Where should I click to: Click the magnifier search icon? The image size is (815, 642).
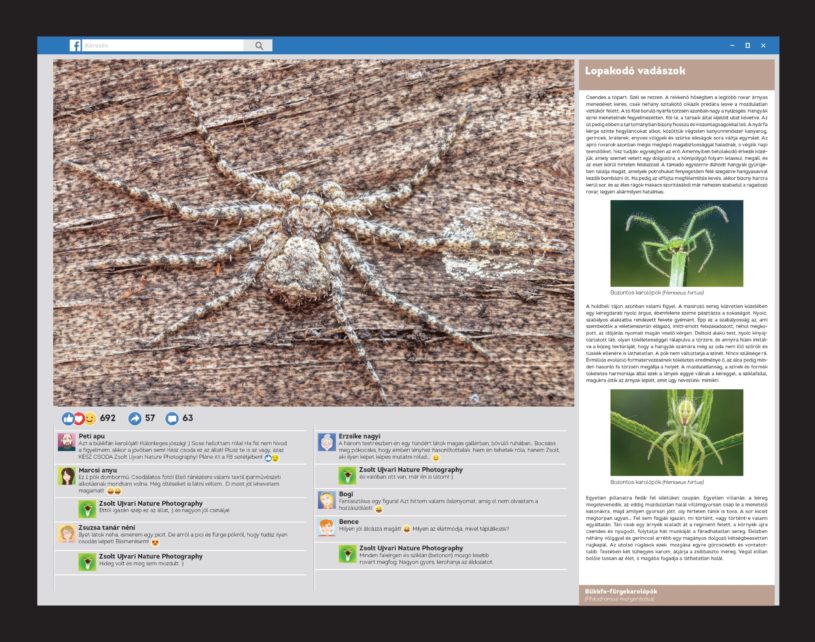[x=259, y=45]
